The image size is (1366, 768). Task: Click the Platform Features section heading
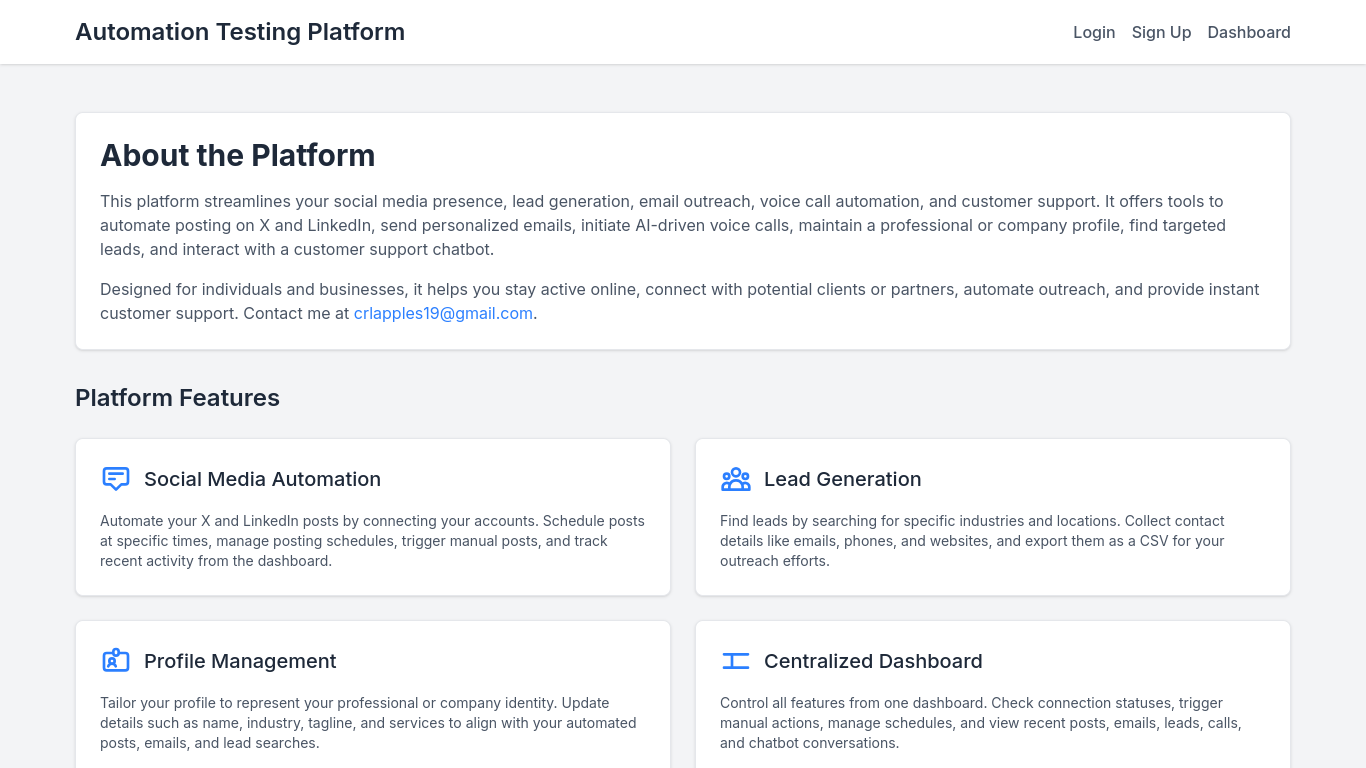tap(177, 398)
